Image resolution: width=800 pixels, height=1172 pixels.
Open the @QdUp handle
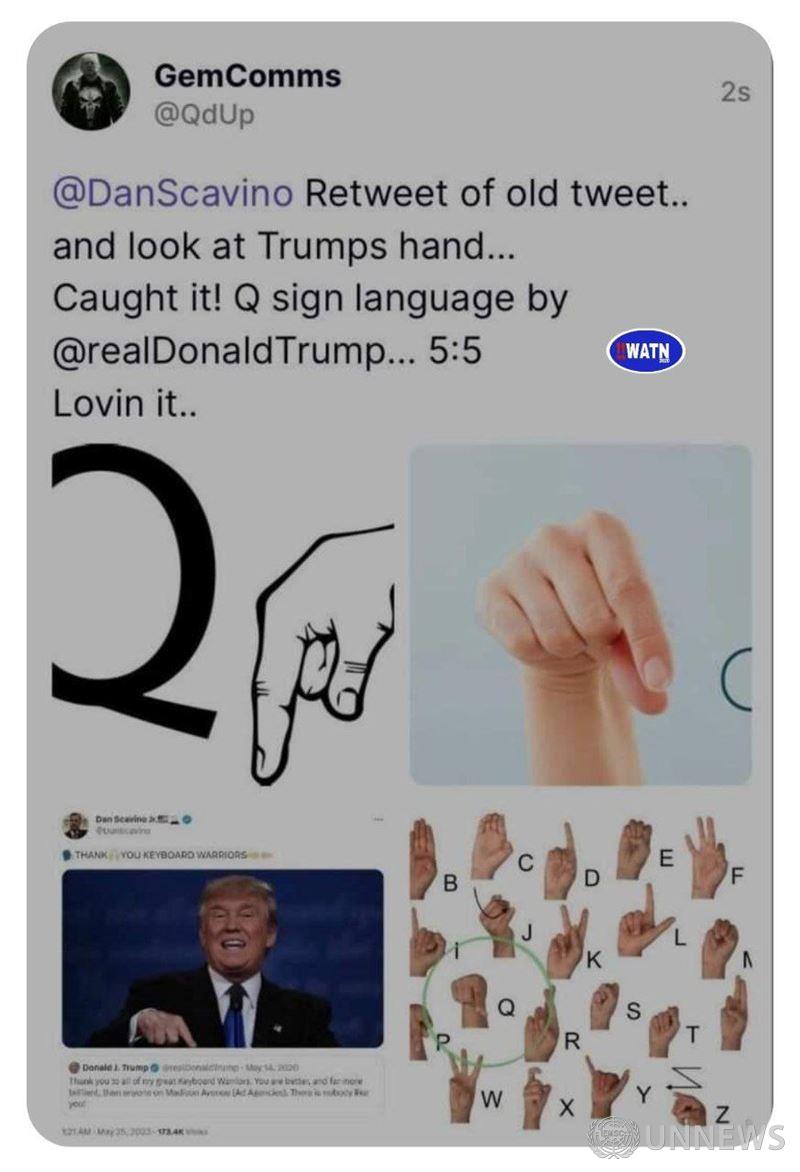tap(204, 114)
